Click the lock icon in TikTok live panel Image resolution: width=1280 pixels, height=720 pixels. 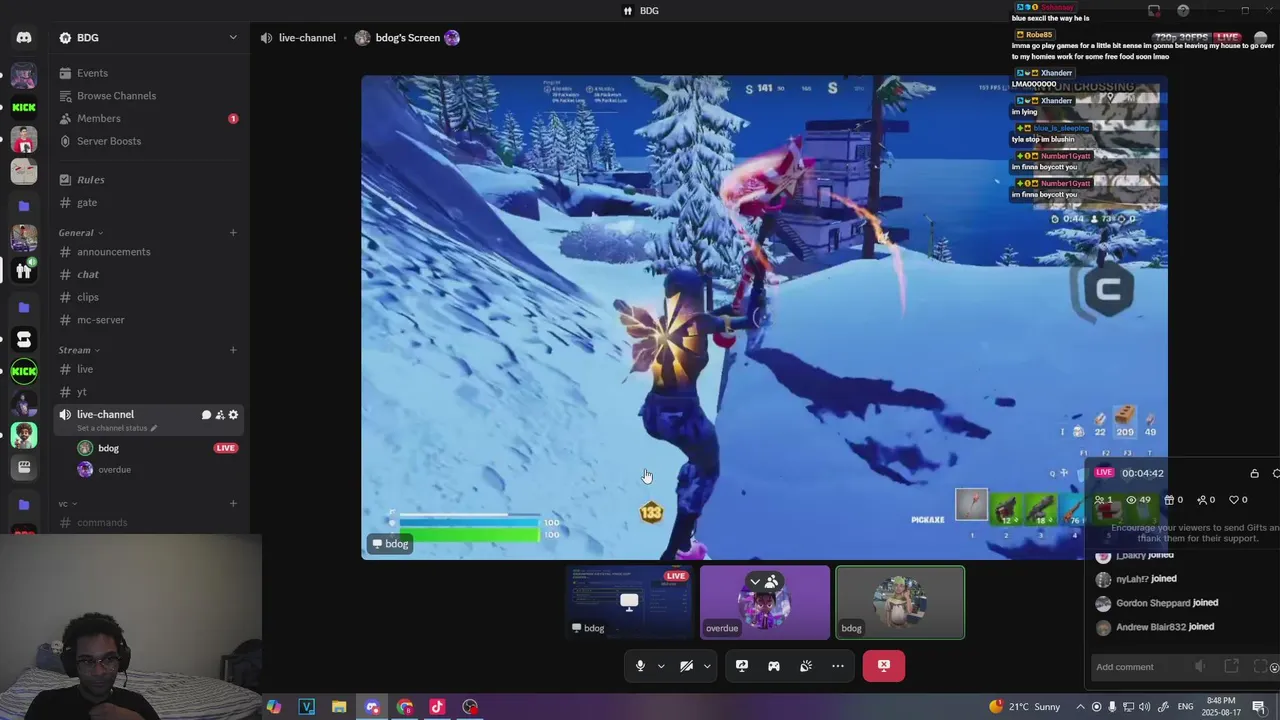tap(1254, 474)
